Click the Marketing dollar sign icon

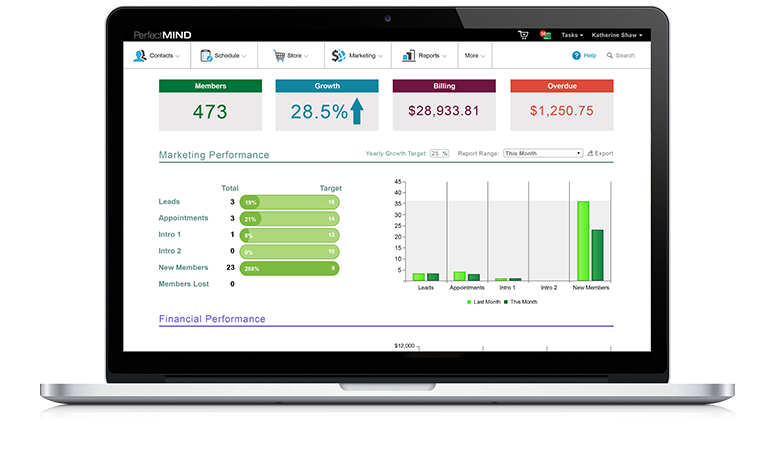click(x=338, y=56)
